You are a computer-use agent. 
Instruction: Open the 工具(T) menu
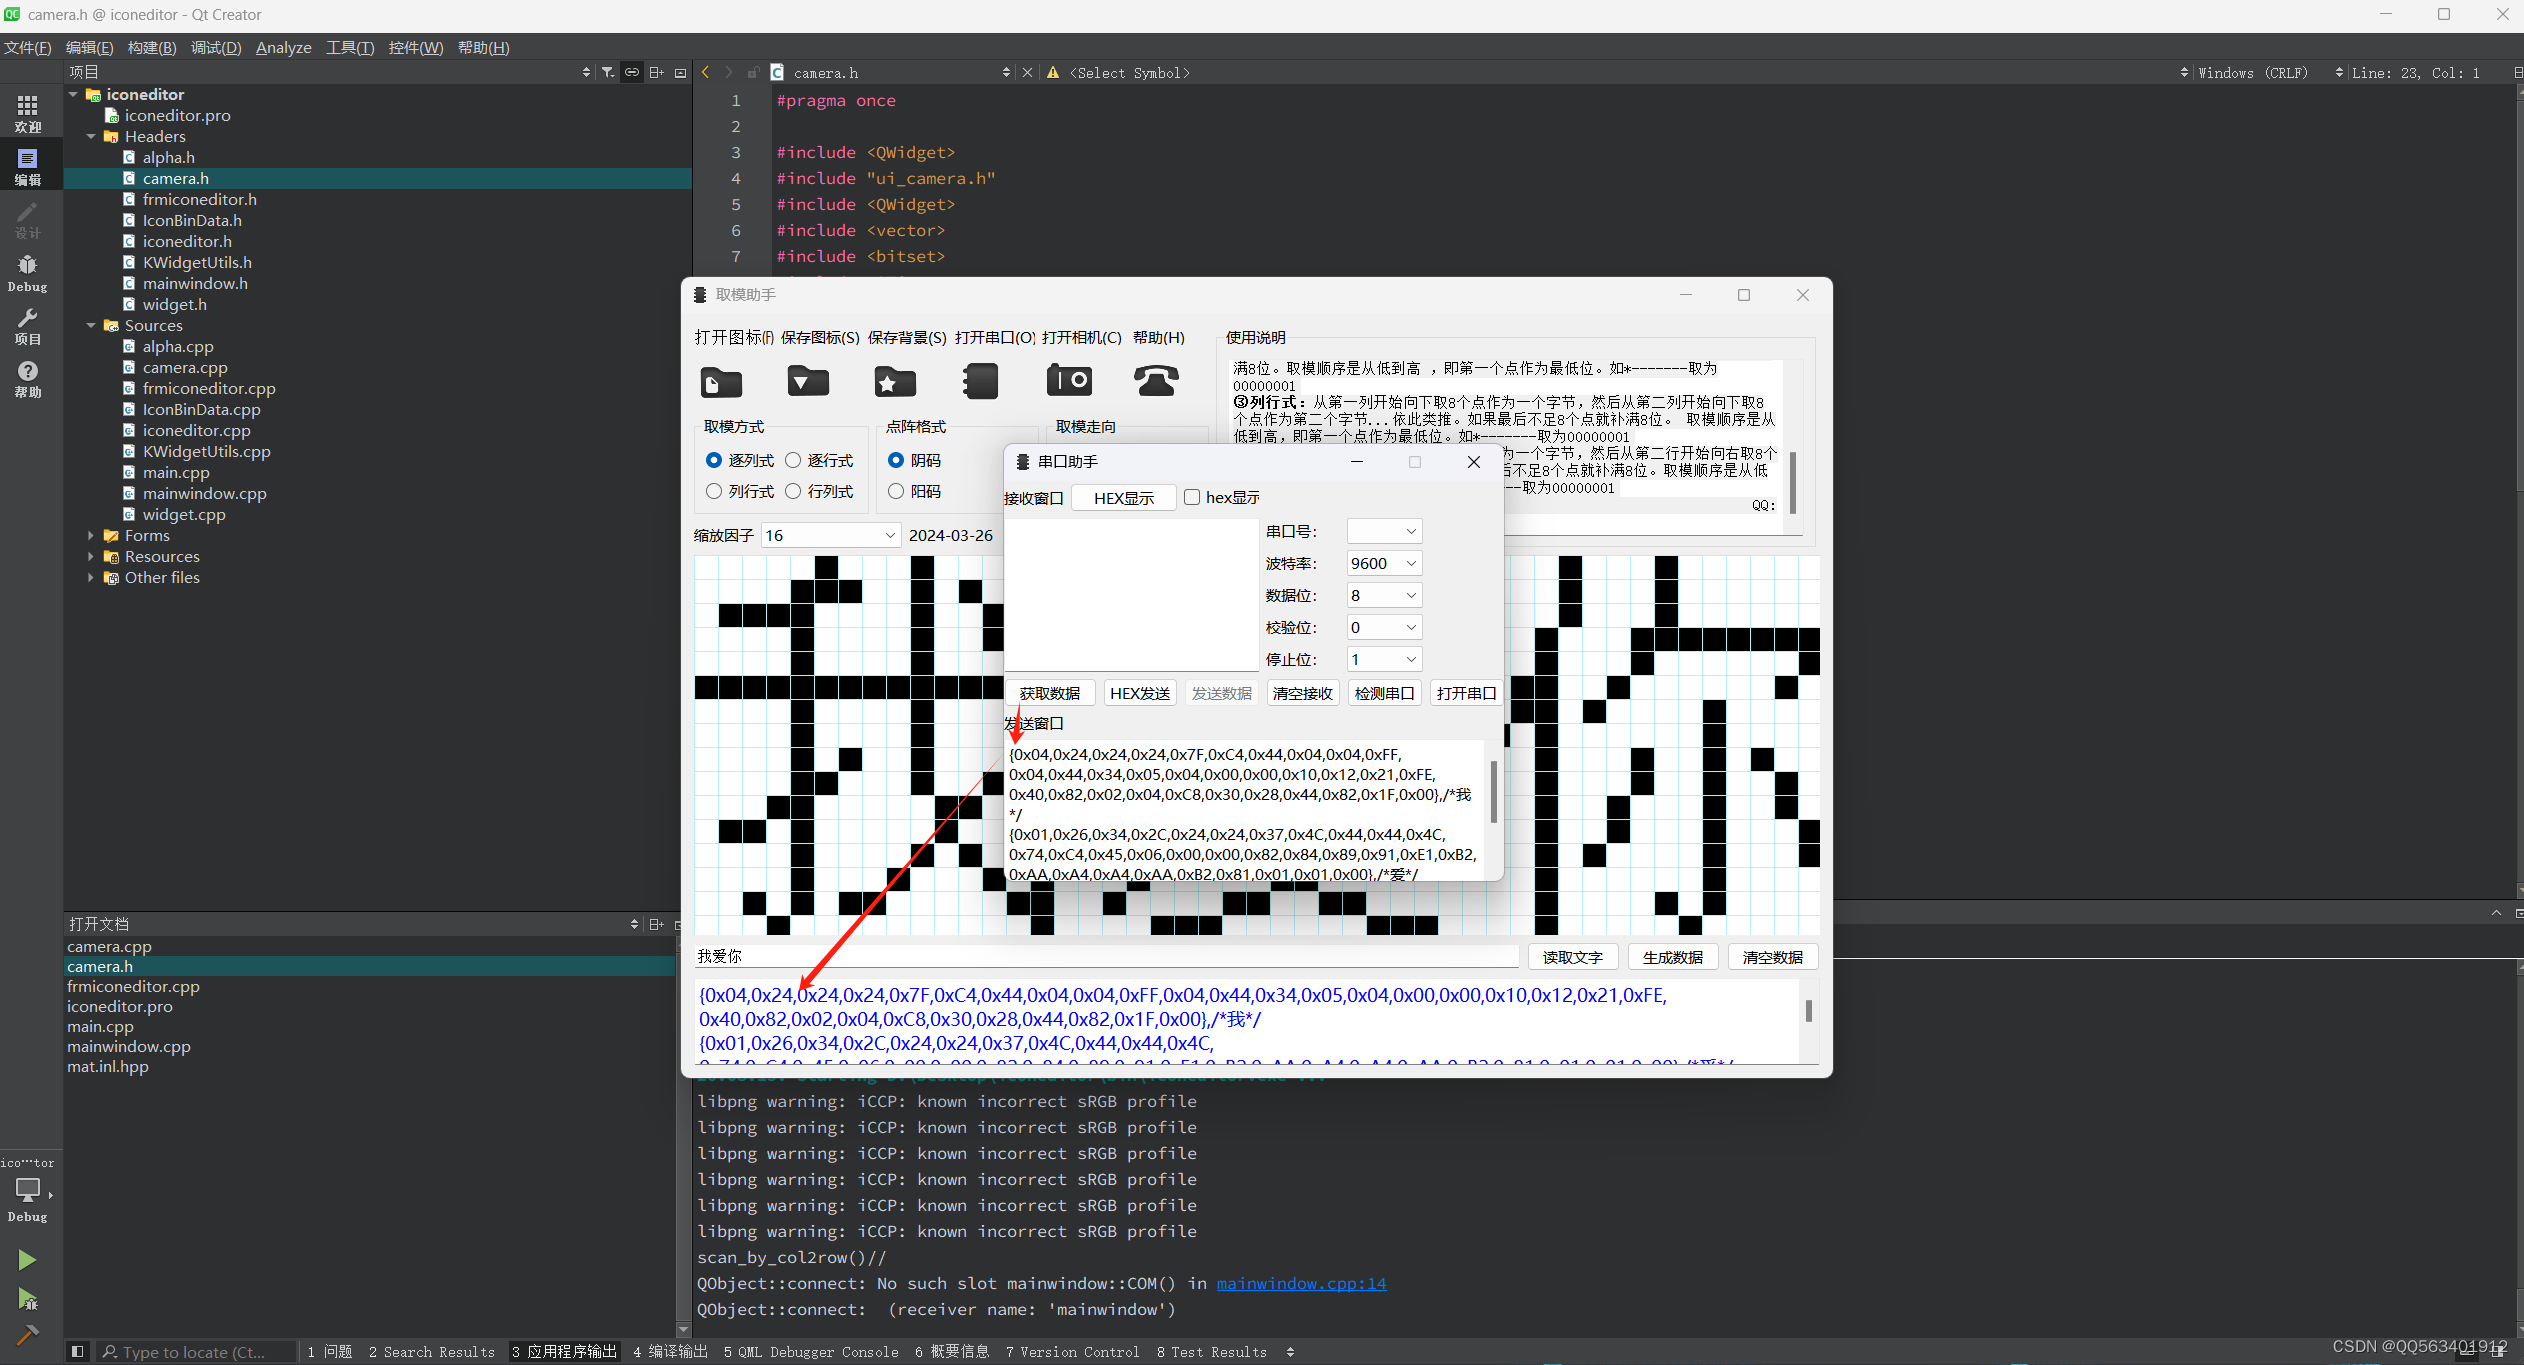(349, 47)
